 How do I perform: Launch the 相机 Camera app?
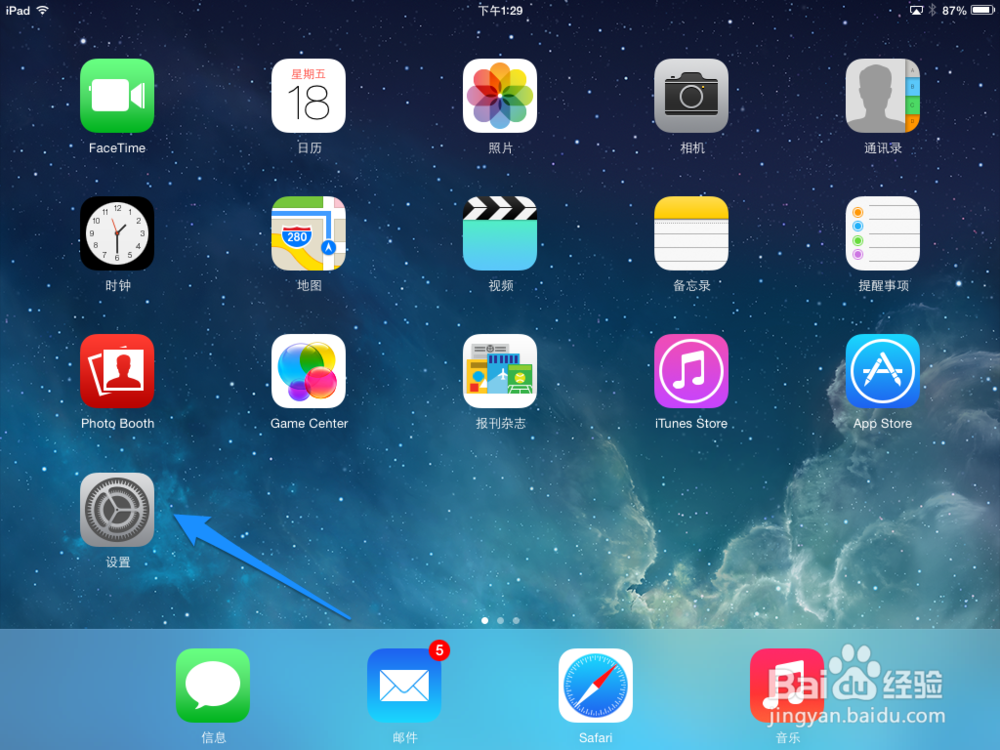pos(691,96)
